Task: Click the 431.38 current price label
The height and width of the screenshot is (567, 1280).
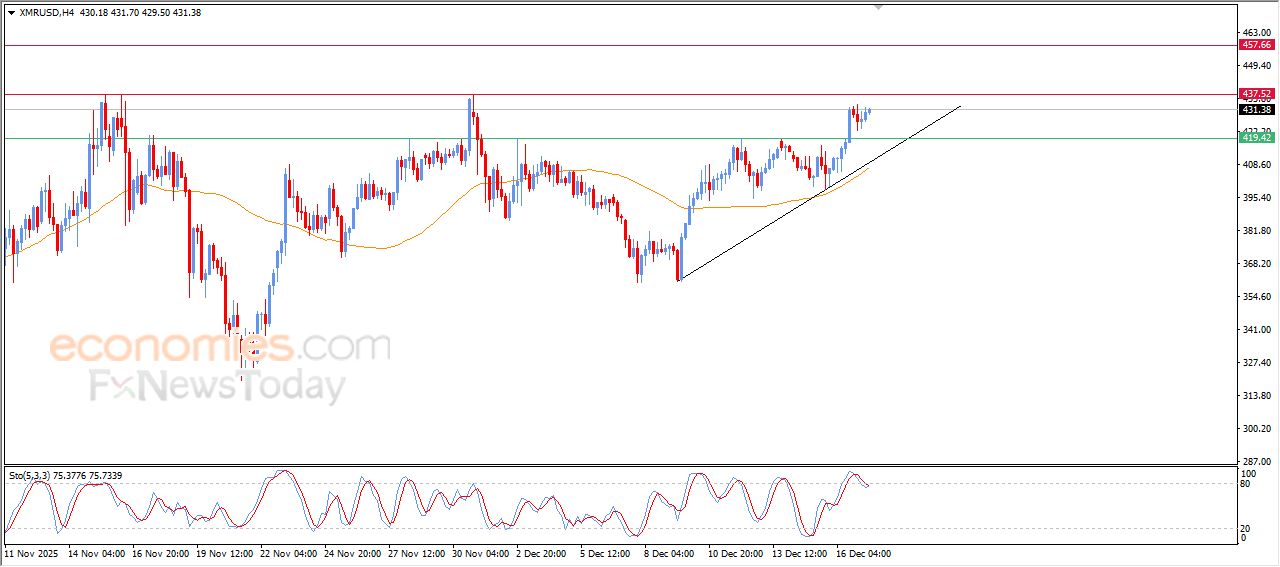Action: tap(1255, 110)
